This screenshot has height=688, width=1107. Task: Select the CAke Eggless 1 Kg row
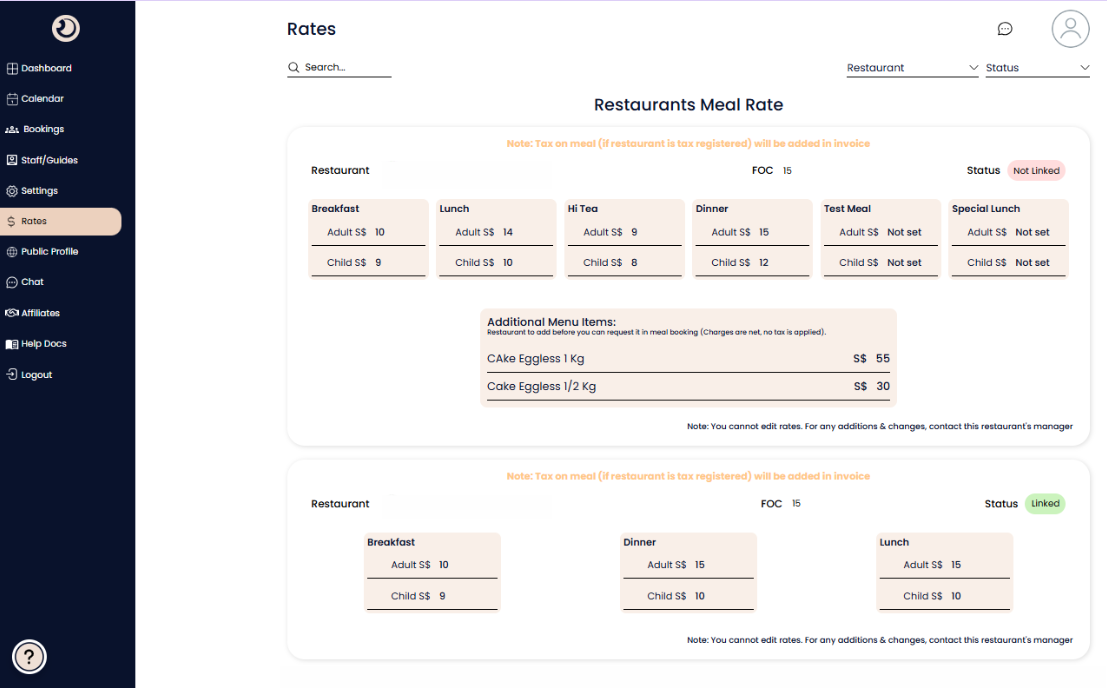click(688, 359)
